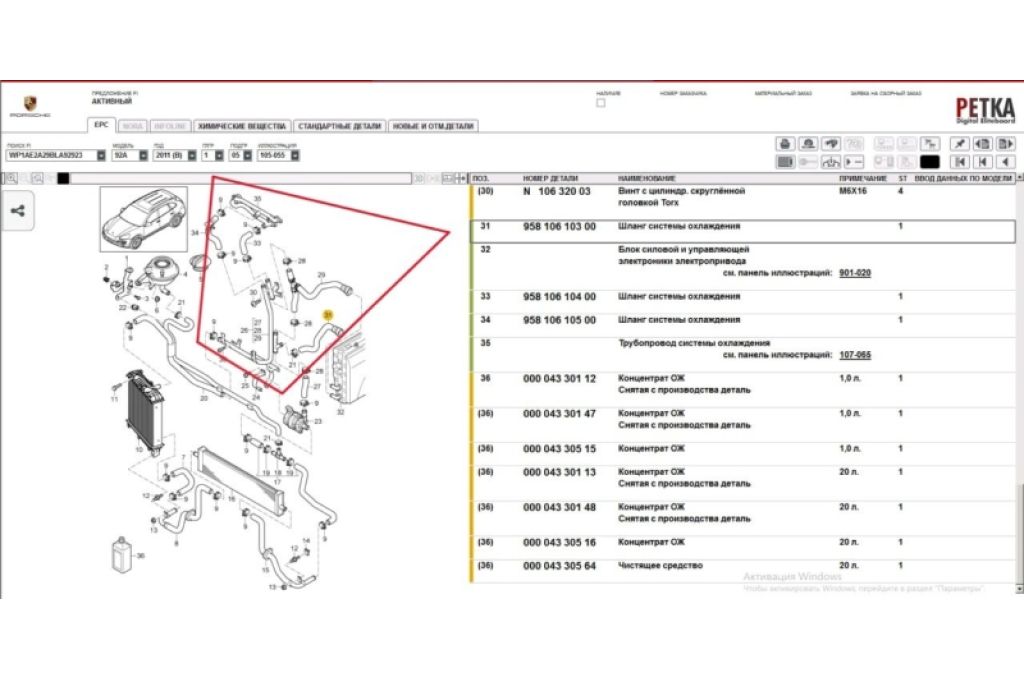1024x680 pixels.
Task: Click the Porsche crest logo
Action: [30, 104]
